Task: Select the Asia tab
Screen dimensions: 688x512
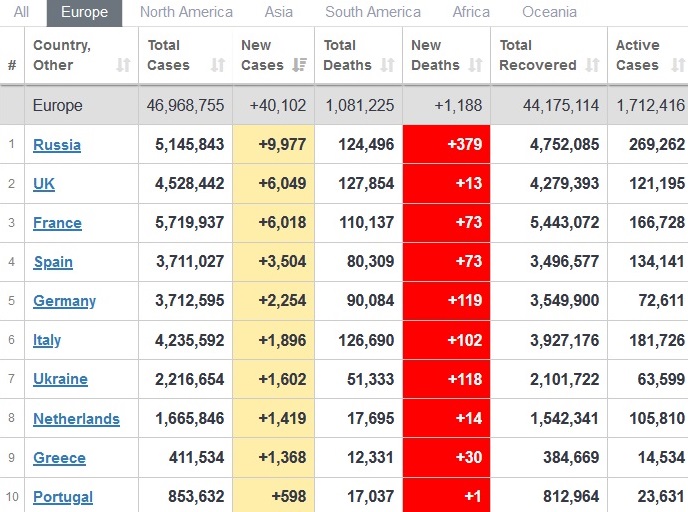Action: [x=279, y=12]
